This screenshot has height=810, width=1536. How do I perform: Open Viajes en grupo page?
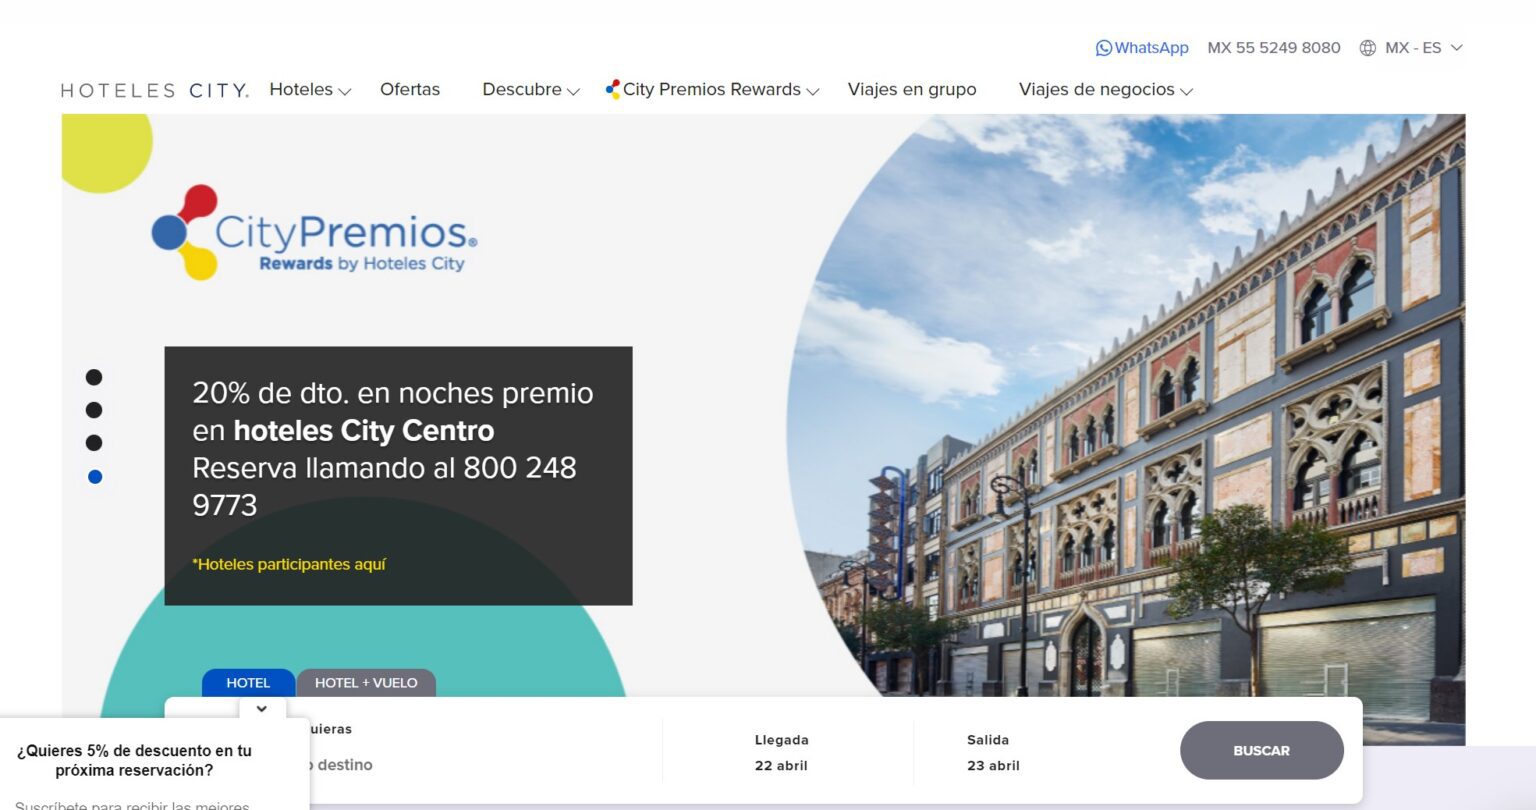912,90
